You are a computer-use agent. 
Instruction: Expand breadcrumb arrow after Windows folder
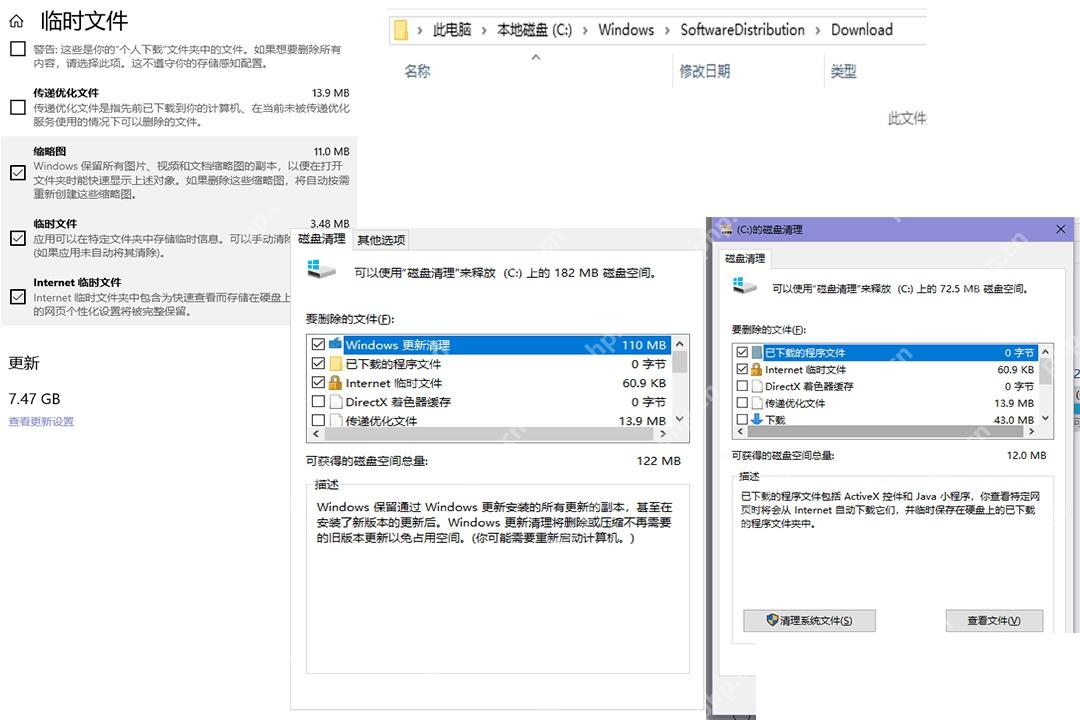(x=667, y=30)
